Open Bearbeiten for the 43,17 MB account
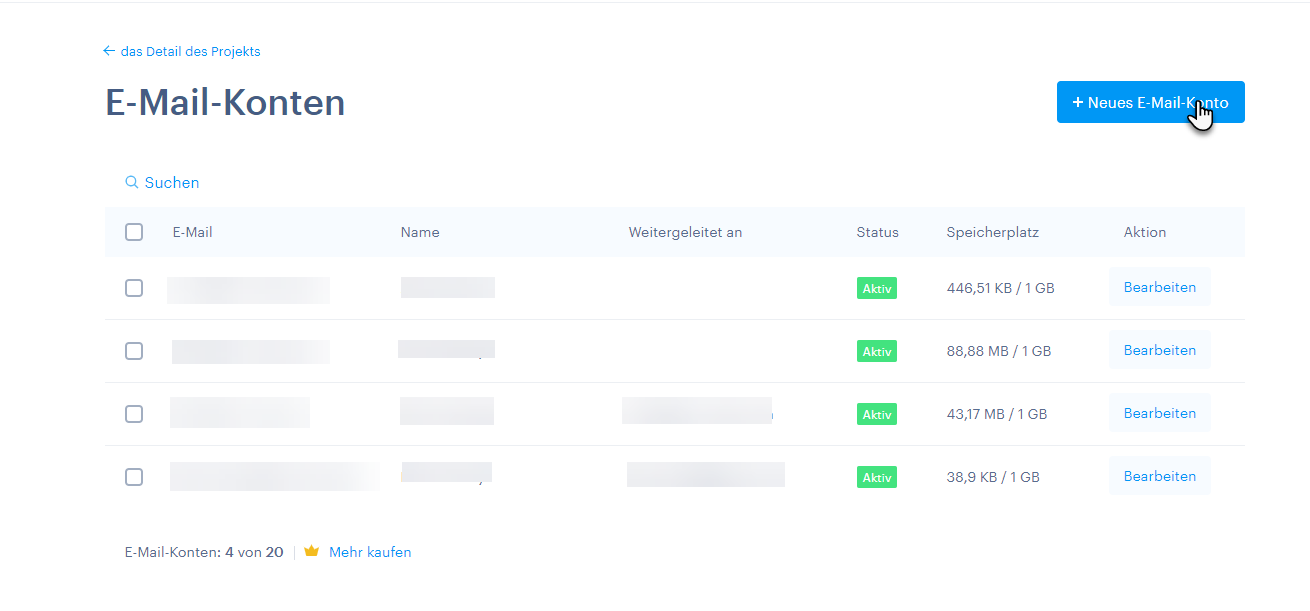Viewport: 1310px width, 611px height. (x=1159, y=413)
